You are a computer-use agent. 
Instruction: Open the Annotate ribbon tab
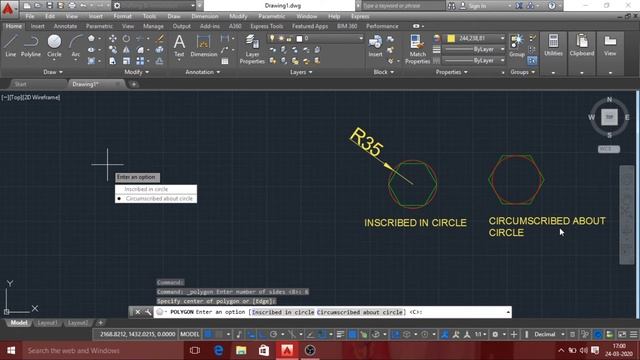pos(65,26)
